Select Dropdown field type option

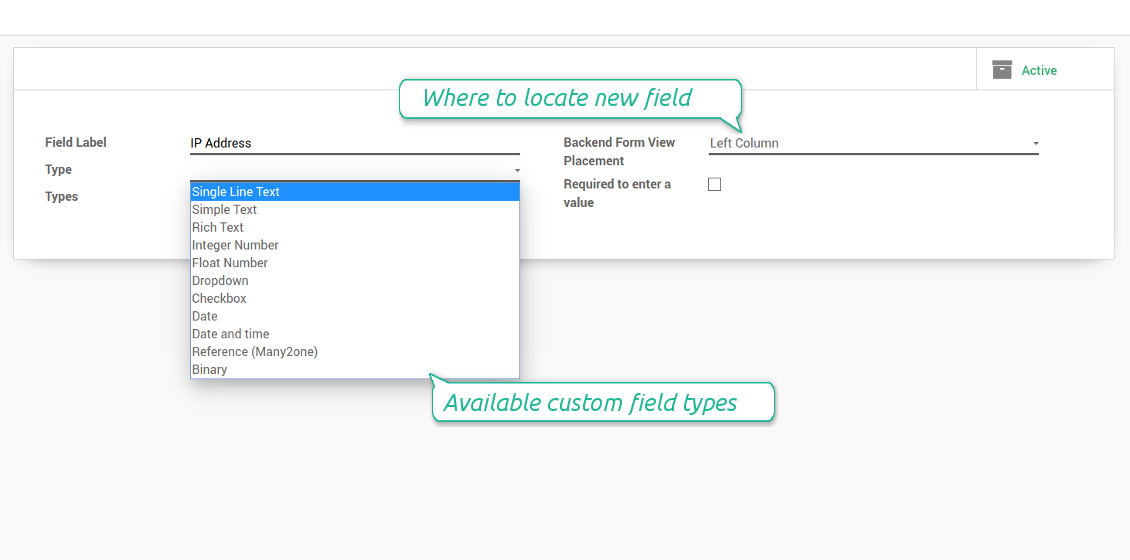pyautogui.click(x=355, y=280)
